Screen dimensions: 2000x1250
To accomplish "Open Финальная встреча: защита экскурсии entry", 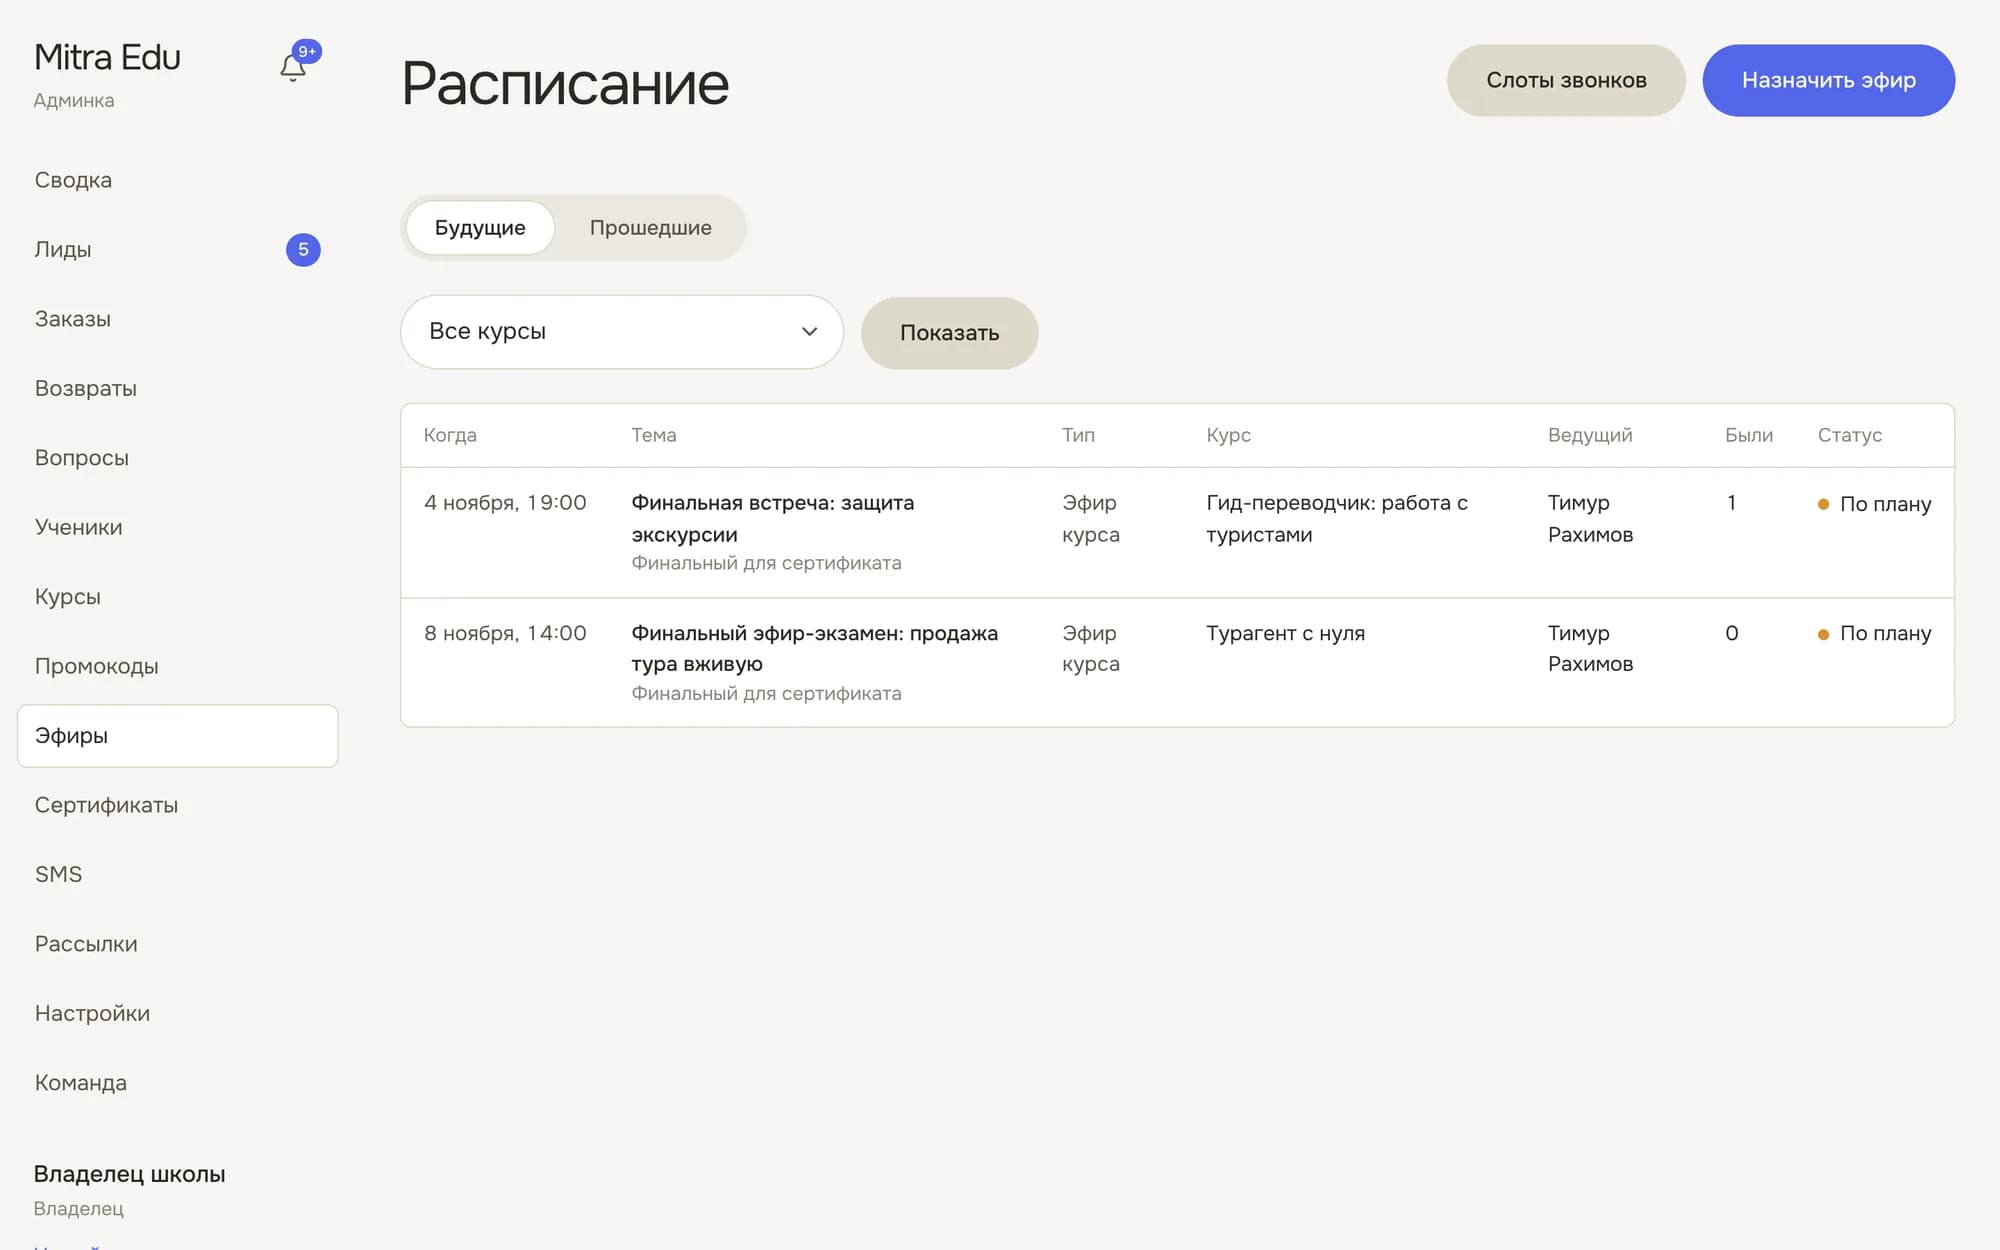I will pos(772,518).
